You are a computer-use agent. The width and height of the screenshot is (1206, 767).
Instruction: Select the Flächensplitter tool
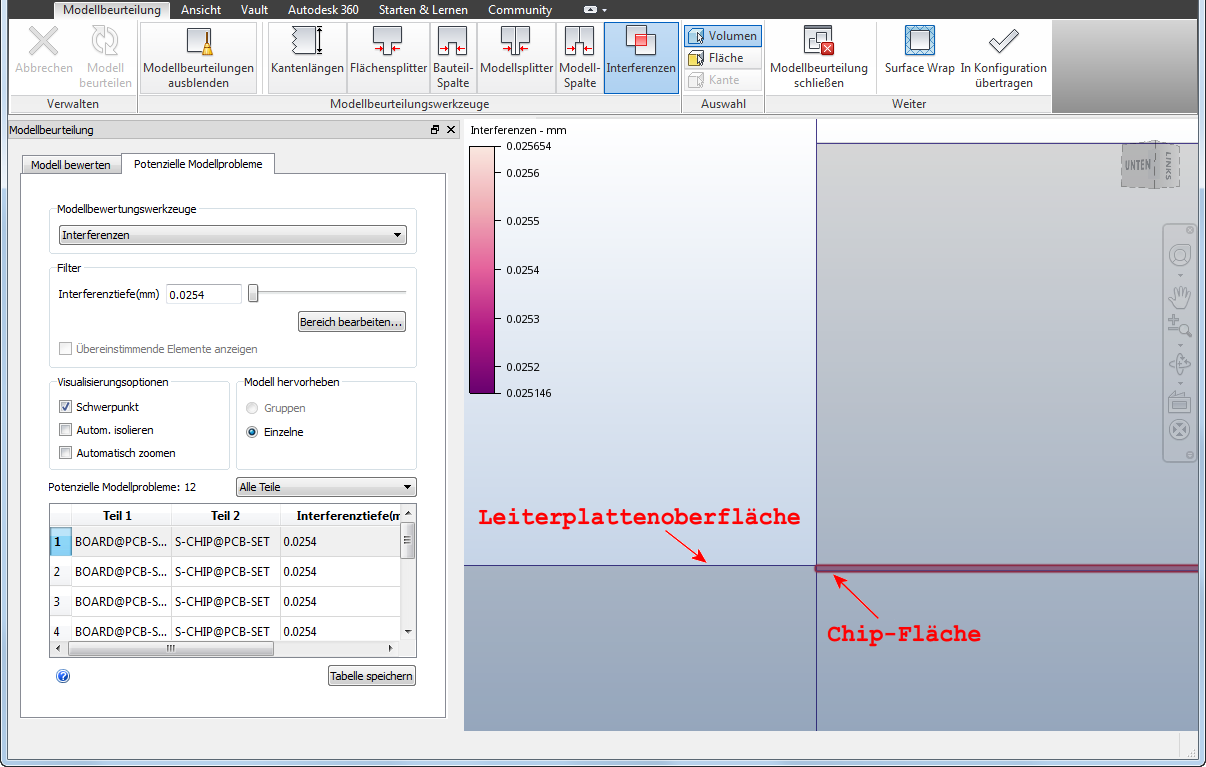point(388,57)
